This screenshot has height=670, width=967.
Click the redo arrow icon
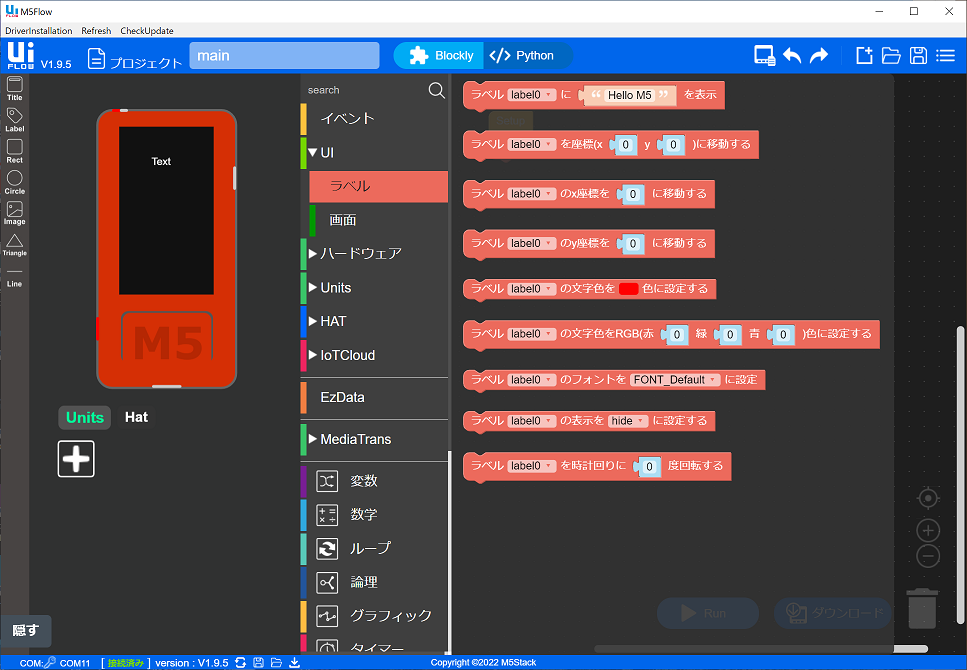coord(819,56)
